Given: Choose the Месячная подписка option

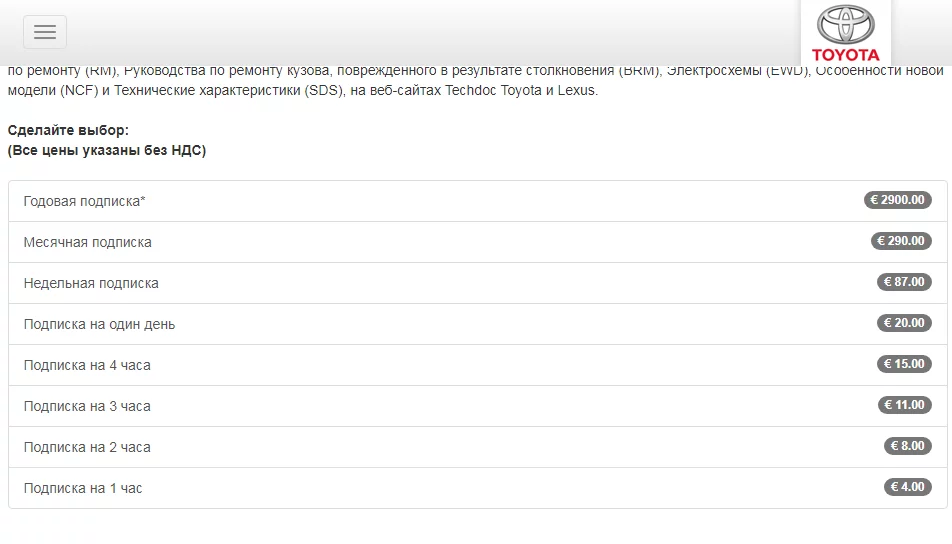Looking at the screenshot, I should click(88, 242).
